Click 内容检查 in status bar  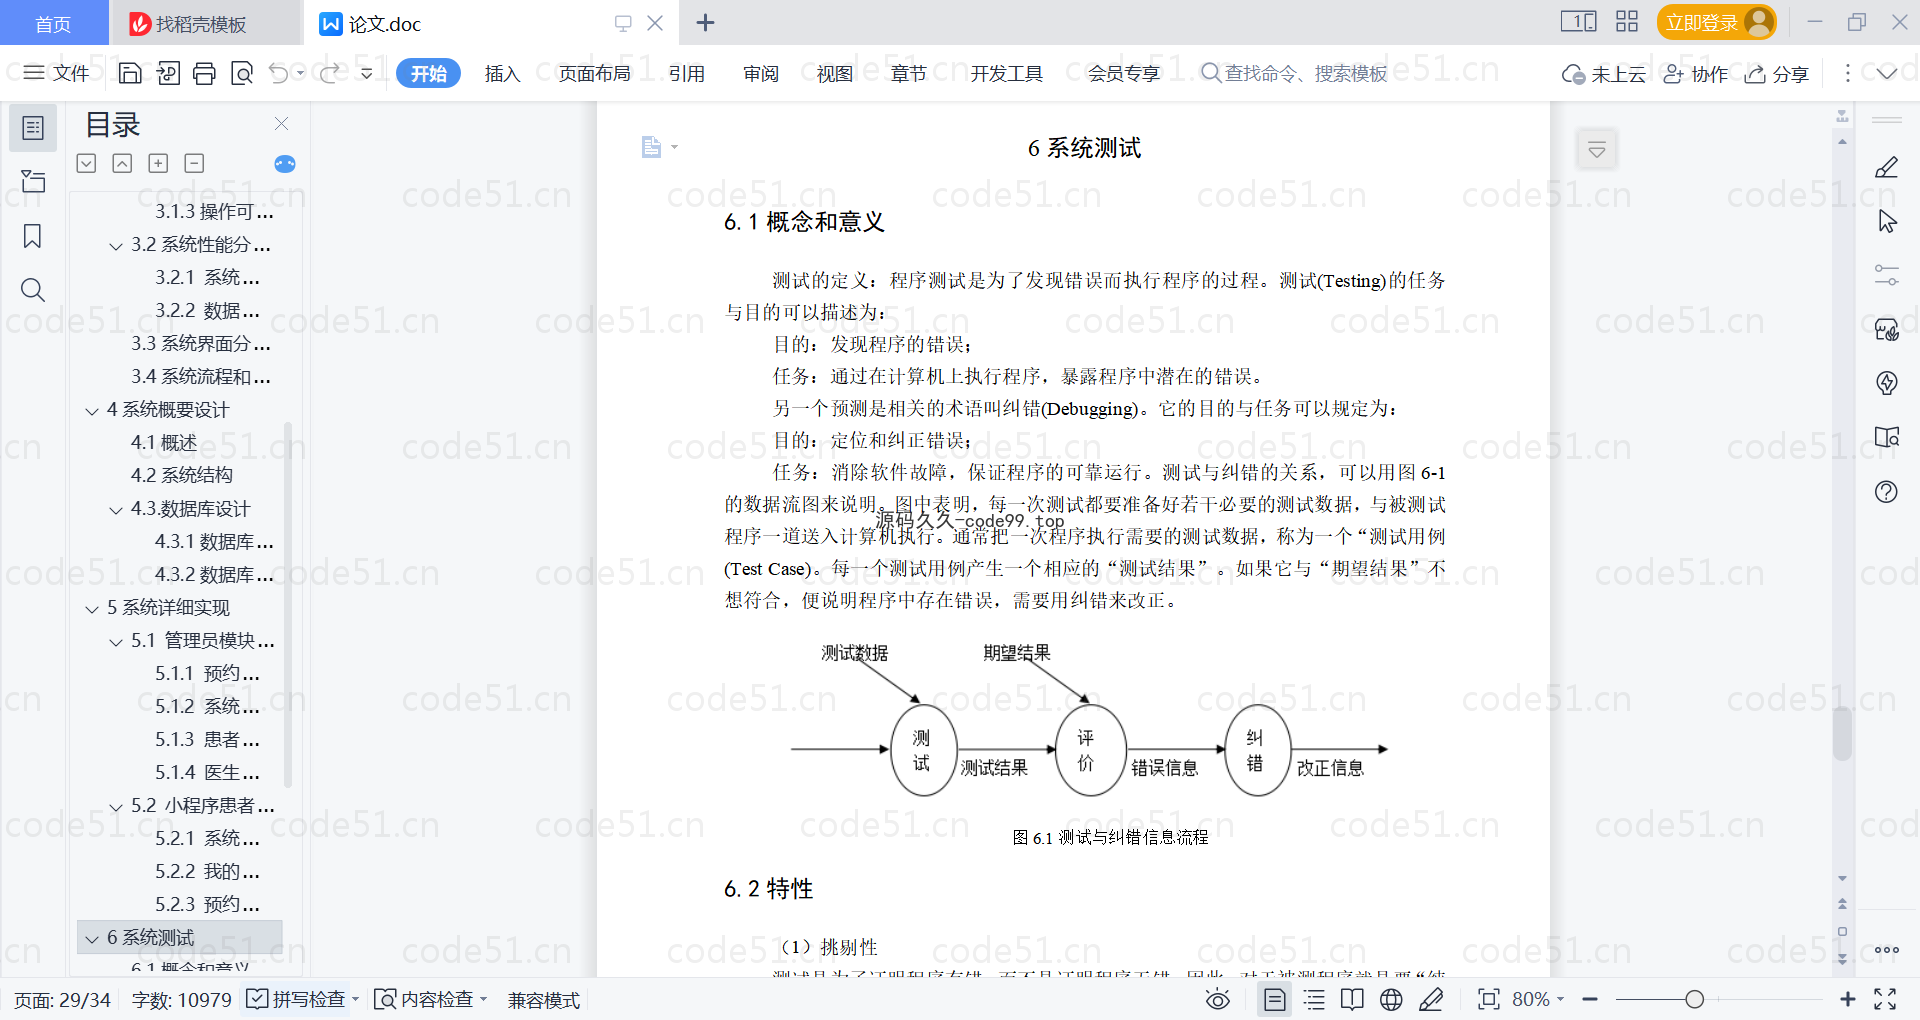click(x=430, y=999)
